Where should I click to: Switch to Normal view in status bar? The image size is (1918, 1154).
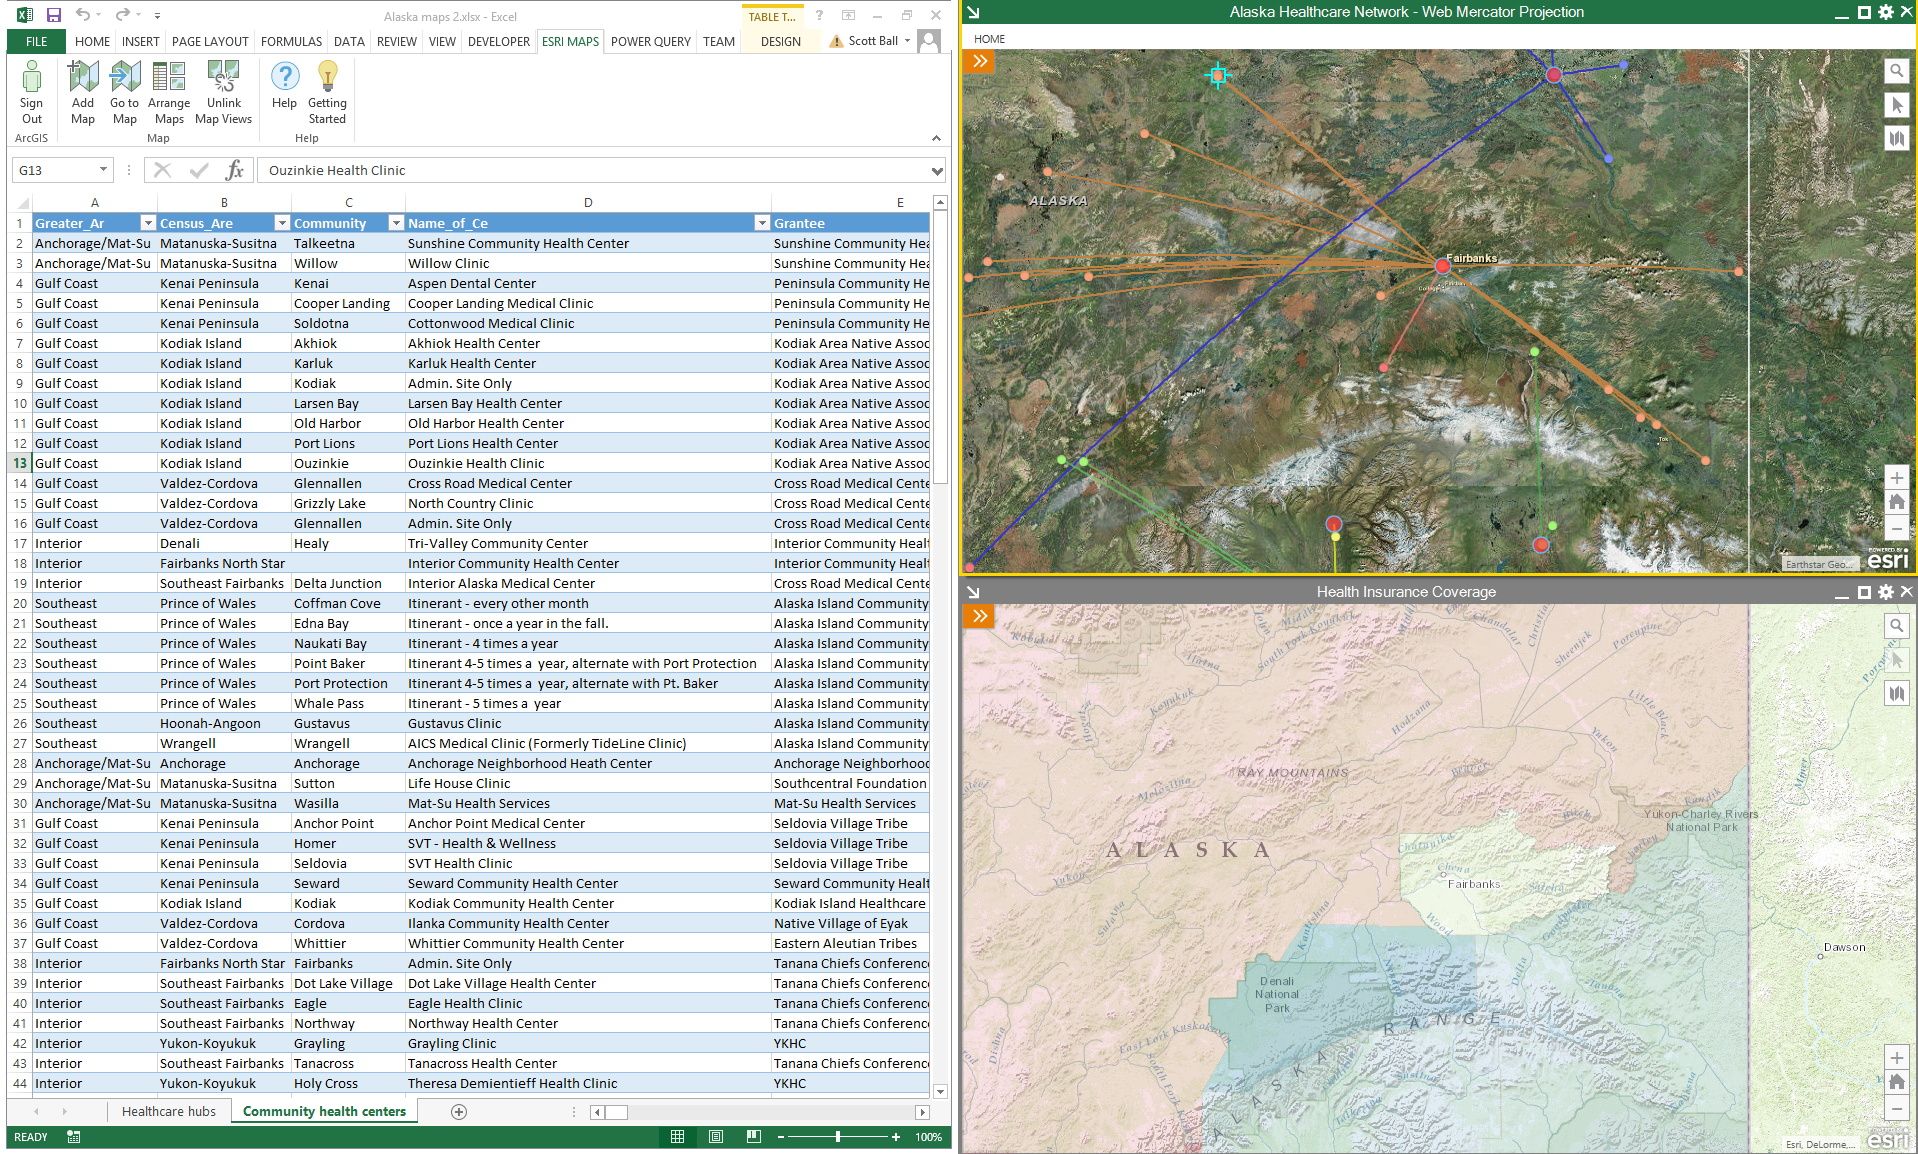(x=678, y=1137)
